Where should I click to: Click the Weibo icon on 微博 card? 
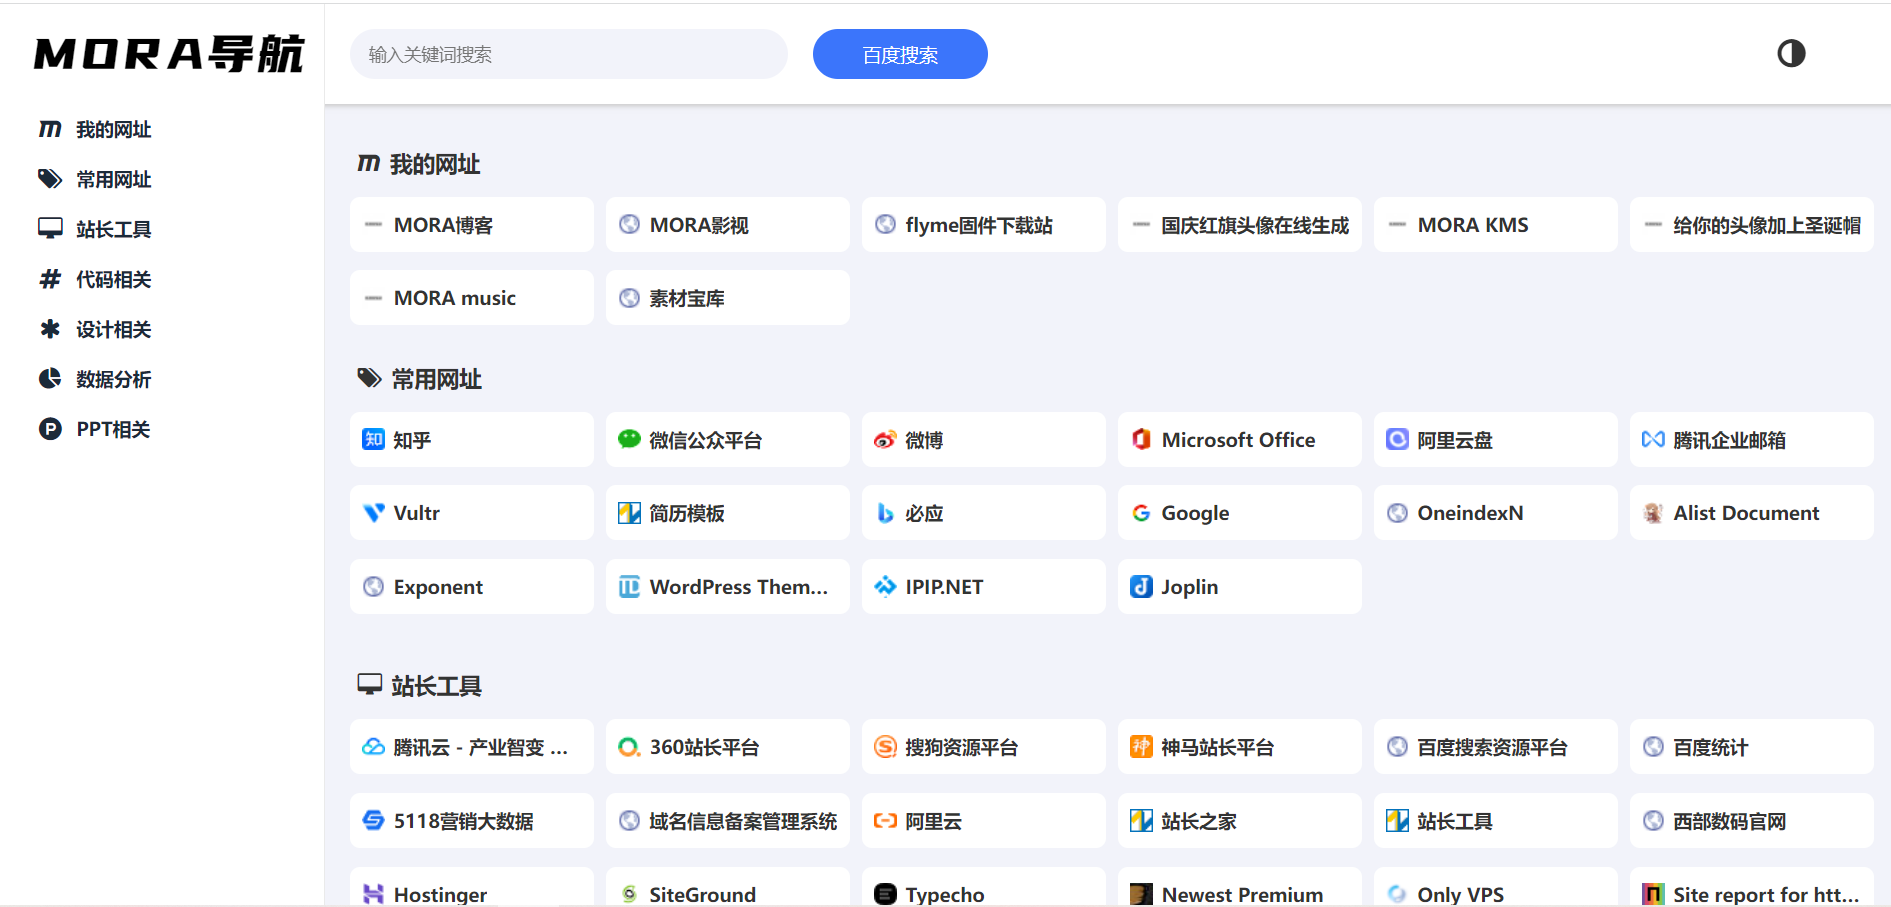pos(885,440)
